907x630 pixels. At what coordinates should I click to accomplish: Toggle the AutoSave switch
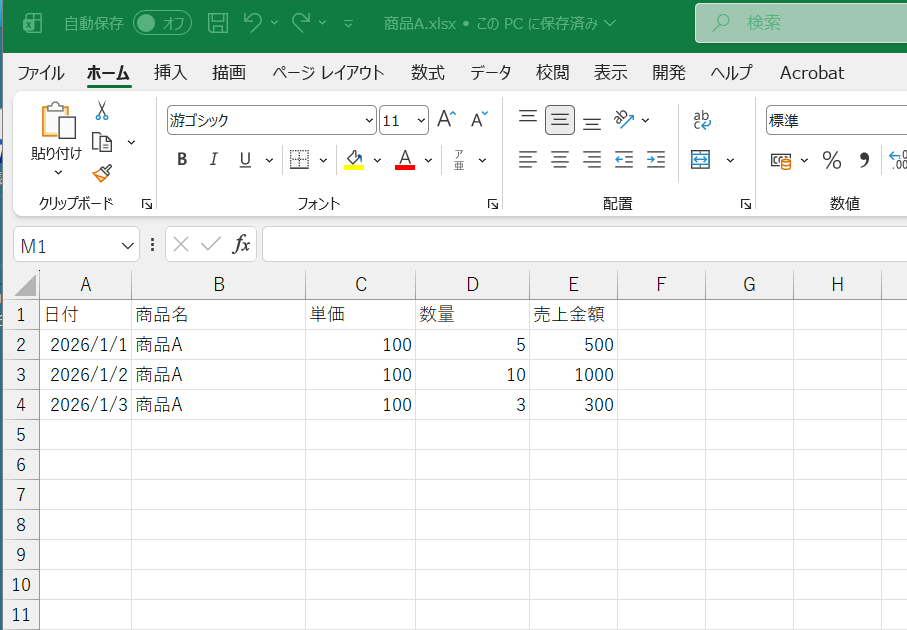(x=162, y=22)
